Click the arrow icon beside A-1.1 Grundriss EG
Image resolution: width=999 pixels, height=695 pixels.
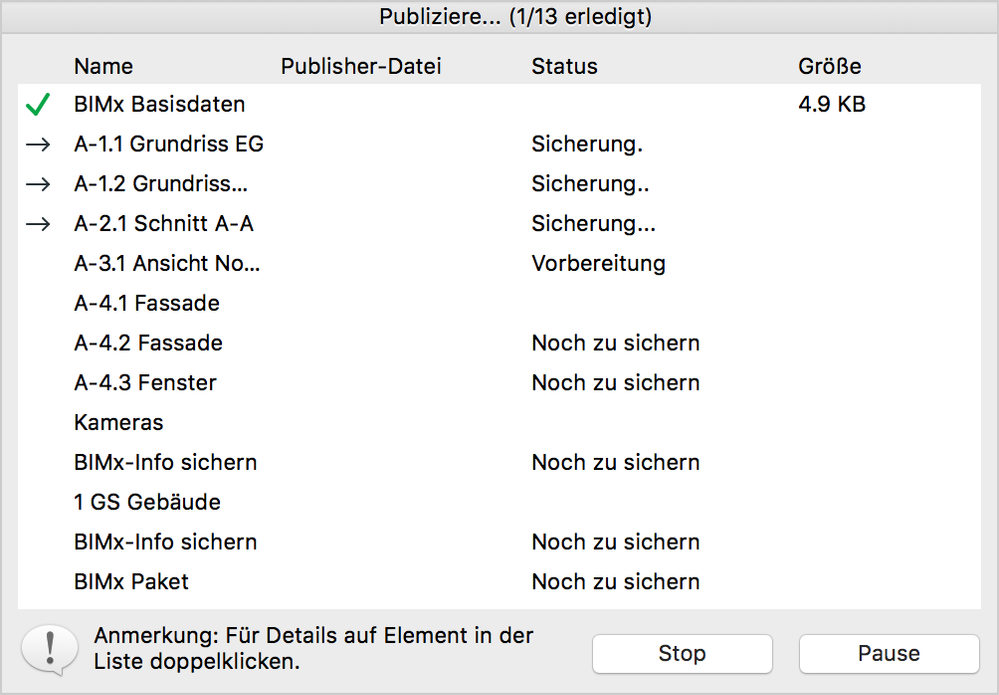37,144
